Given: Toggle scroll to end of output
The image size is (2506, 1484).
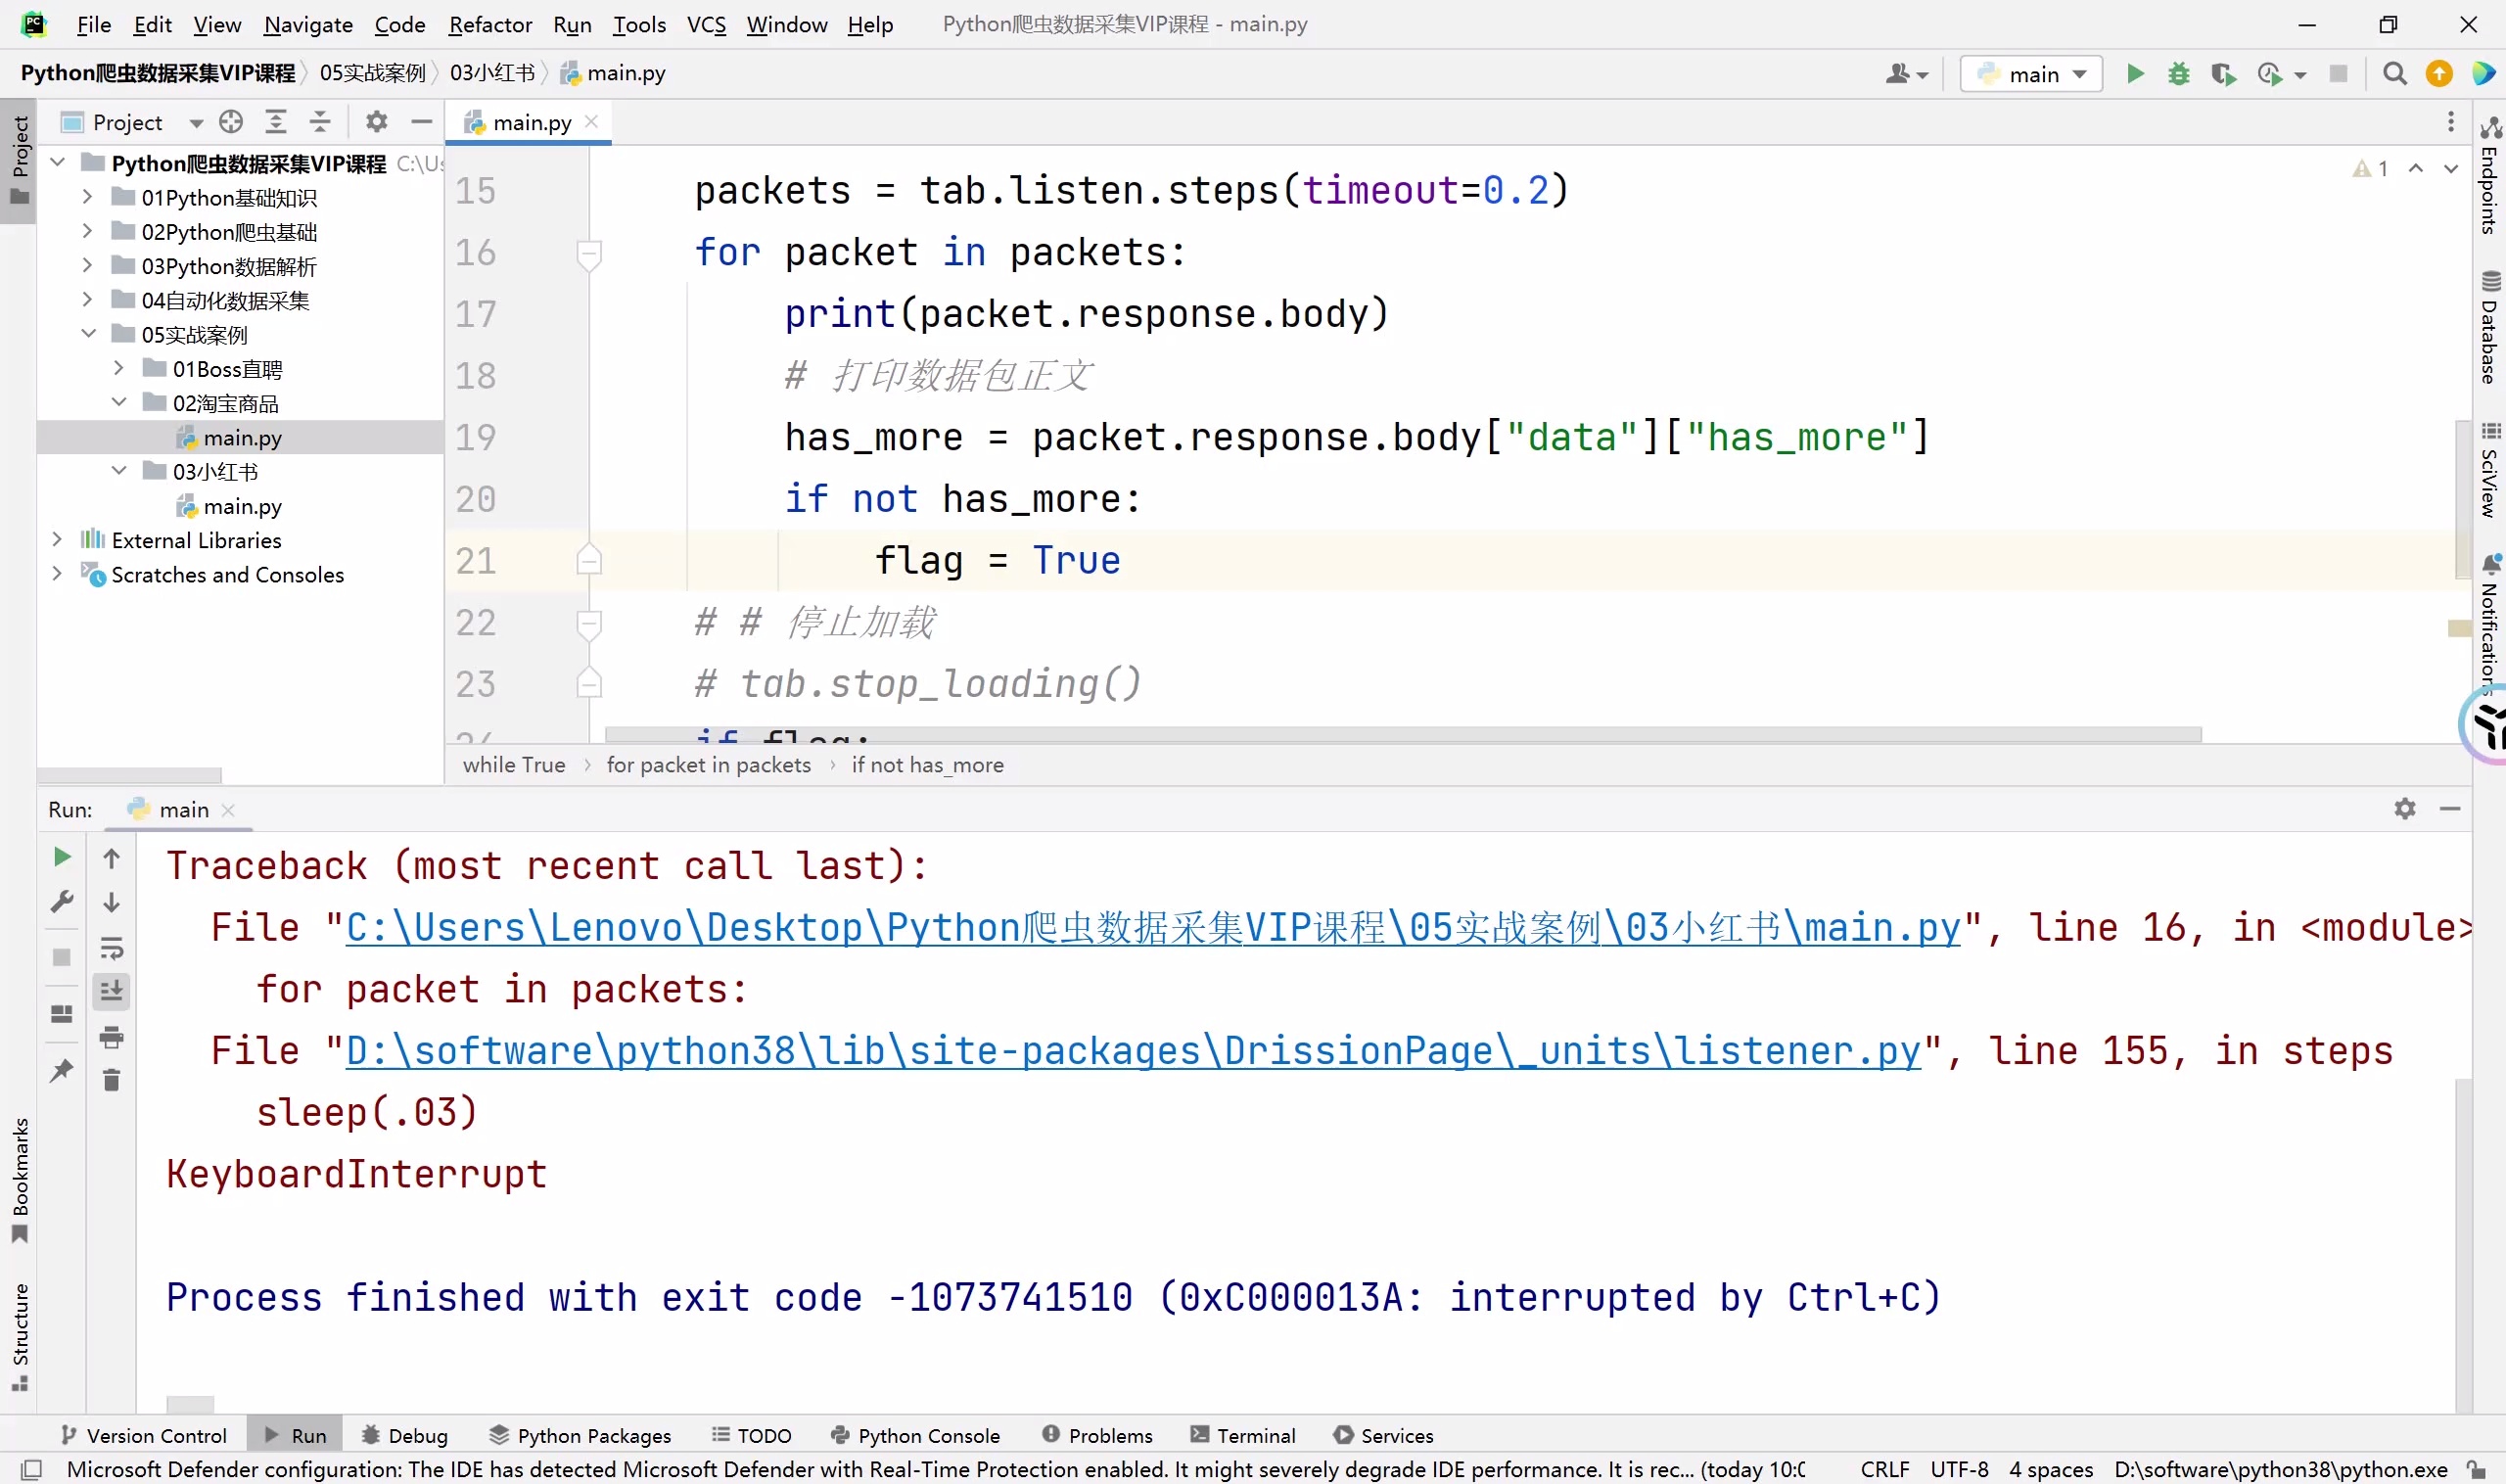Looking at the screenshot, I should (x=112, y=992).
